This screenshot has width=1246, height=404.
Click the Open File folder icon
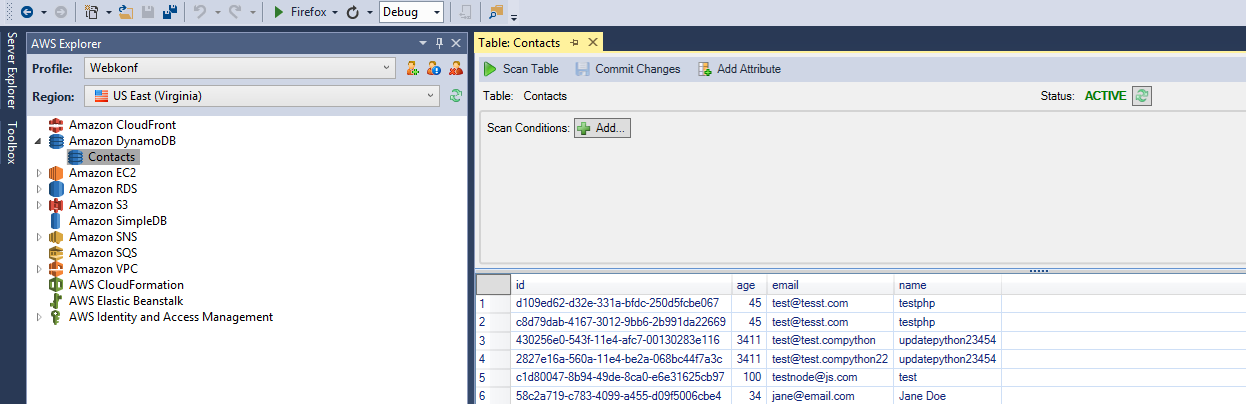(x=126, y=12)
